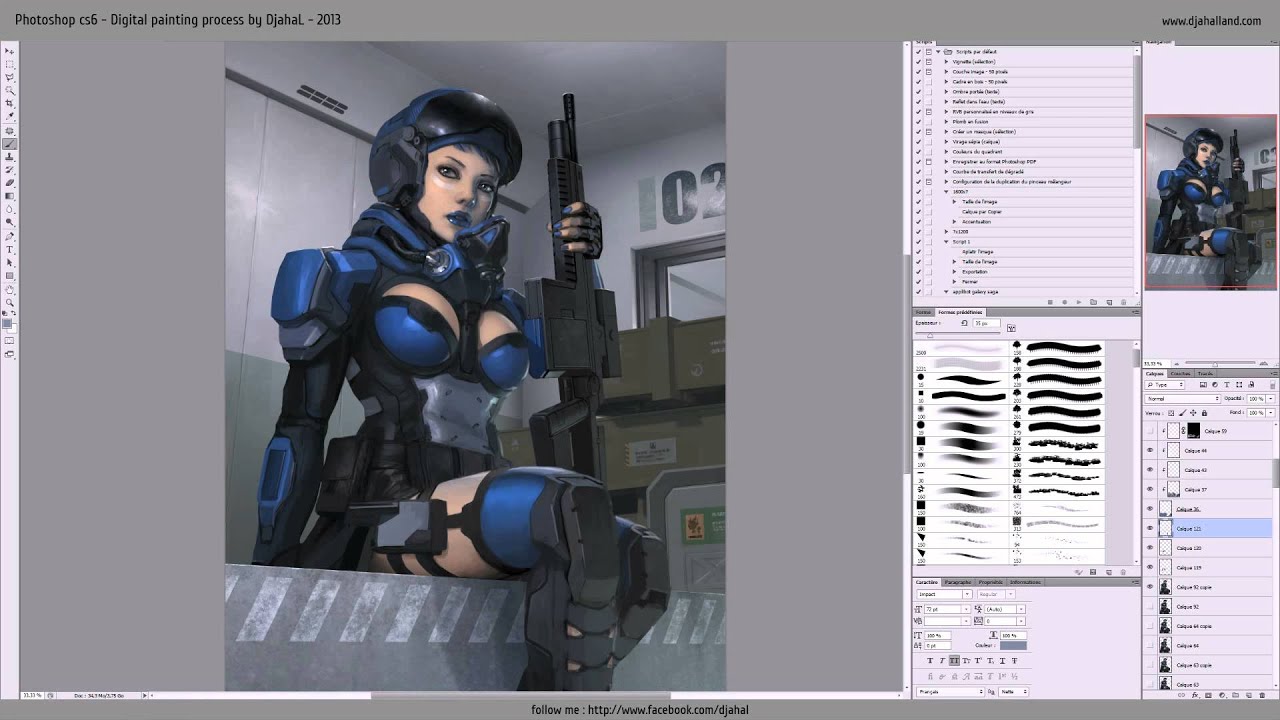The image size is (1280, 720).
Task: Toggle dialog box for Enregistrer au format Photoshop PDF
Action: [929, 162]
